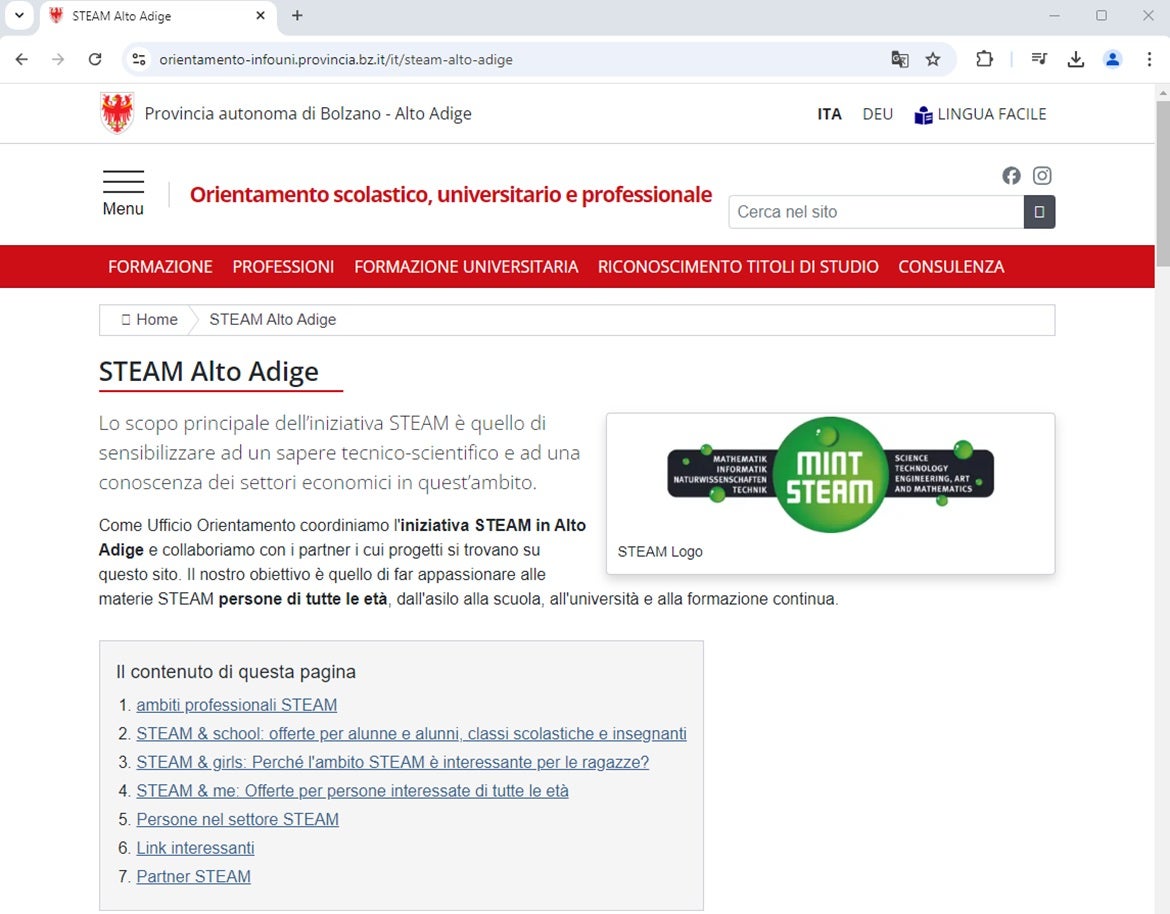1170x914 pixels.
Task: Open the Facebook page icon
Action: tap(1011, 175)
